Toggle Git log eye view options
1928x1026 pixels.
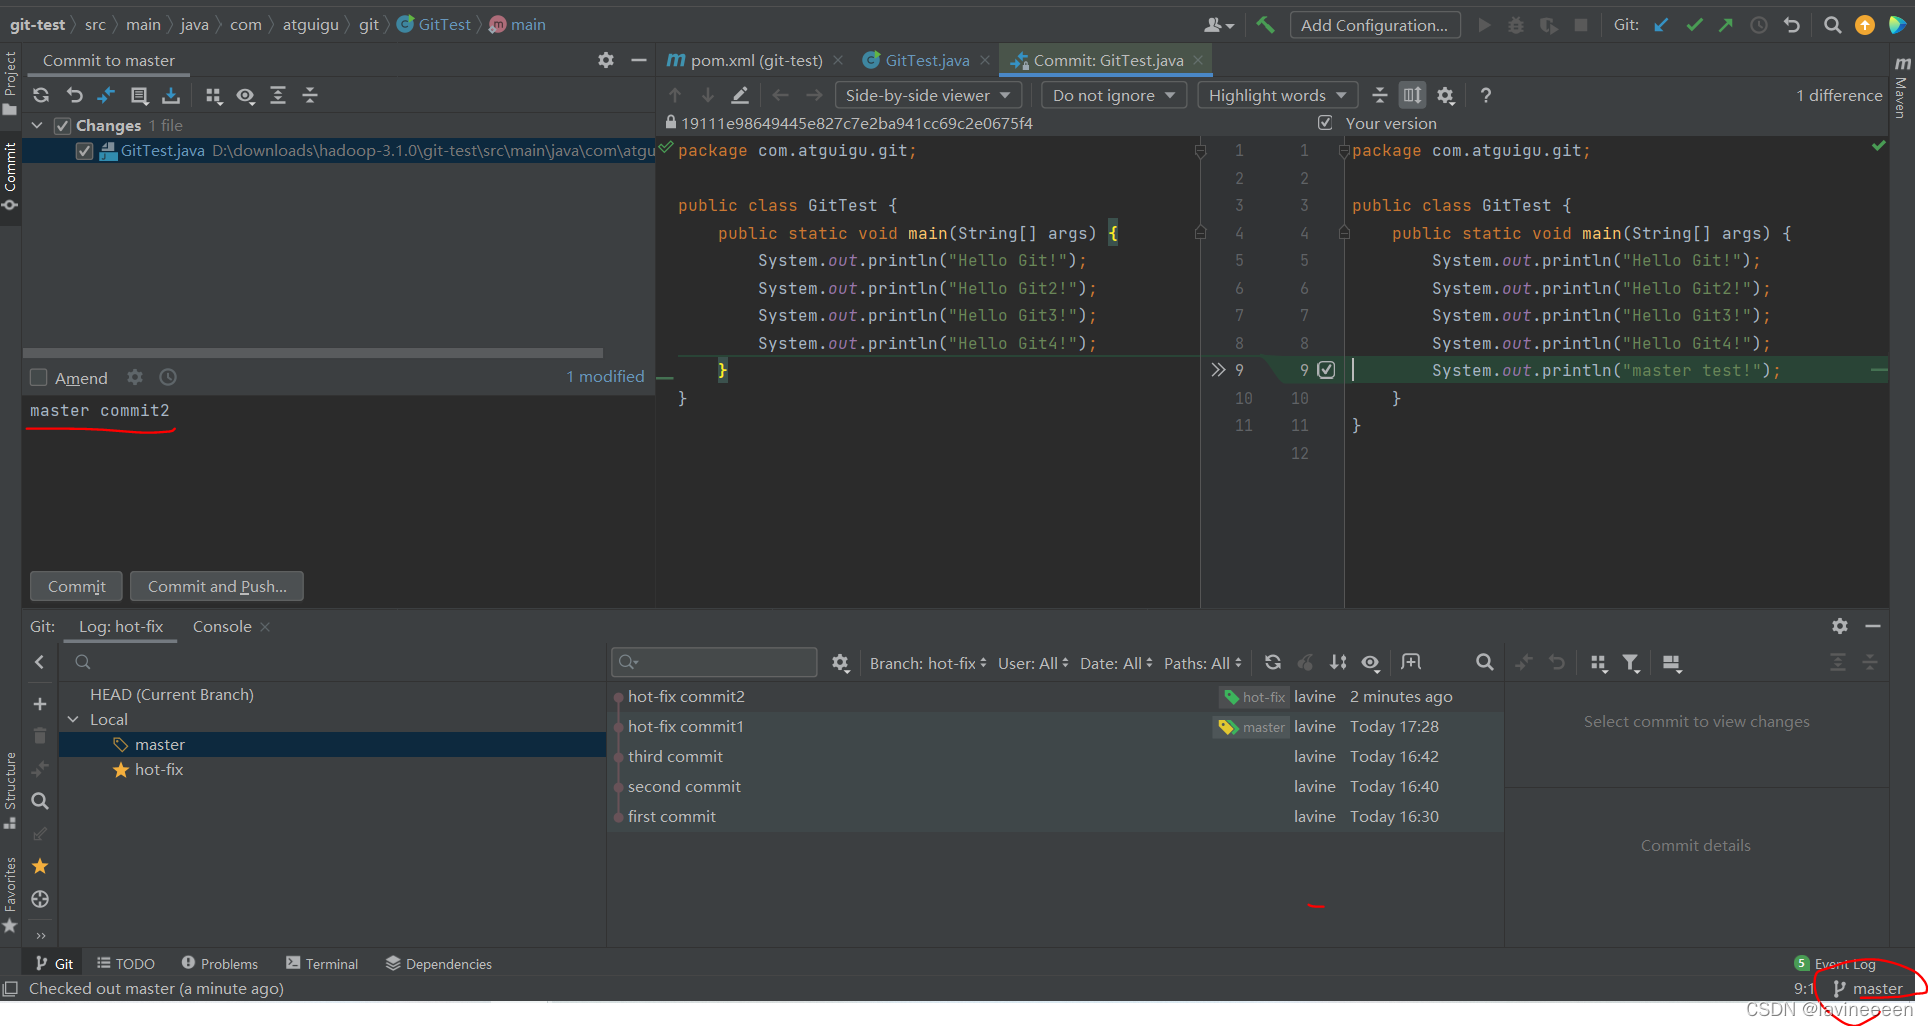1371,662
